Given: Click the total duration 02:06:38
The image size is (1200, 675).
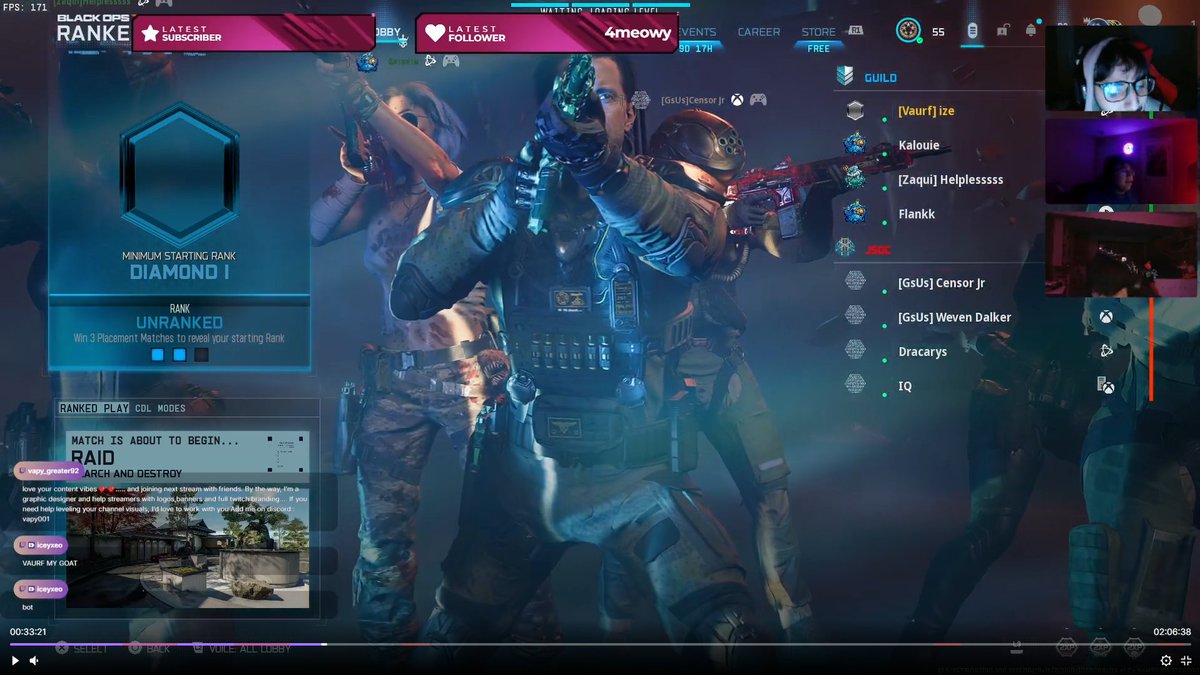Looking at the screenshot, I should pos(1172,631).
